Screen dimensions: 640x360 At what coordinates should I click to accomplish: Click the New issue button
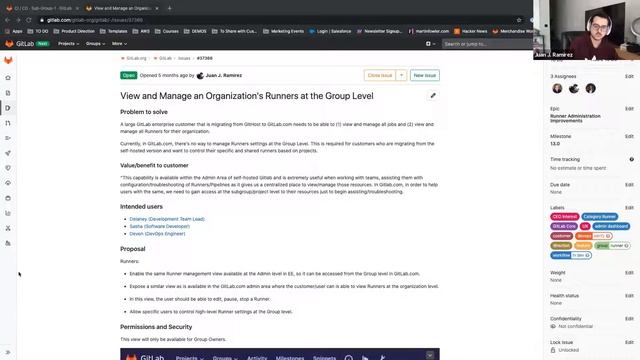click(x=424, y=75)
